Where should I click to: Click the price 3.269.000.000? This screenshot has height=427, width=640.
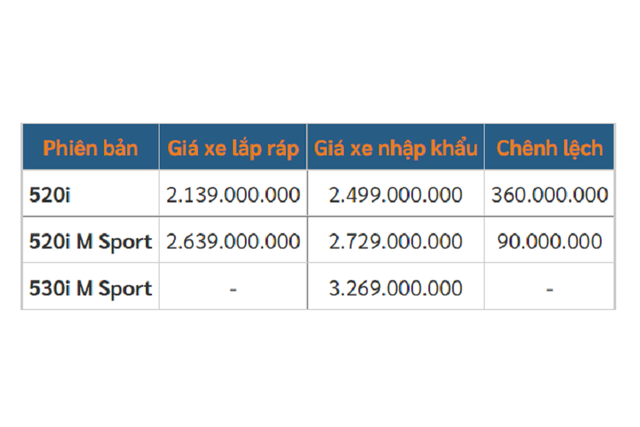pyautogui.click(x=395, y=289)
